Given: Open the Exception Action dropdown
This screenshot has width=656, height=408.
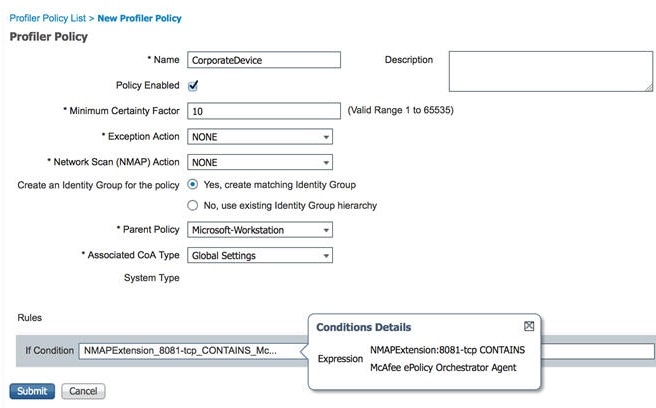Looking at the screenshot, I should [x=260, y=137].
